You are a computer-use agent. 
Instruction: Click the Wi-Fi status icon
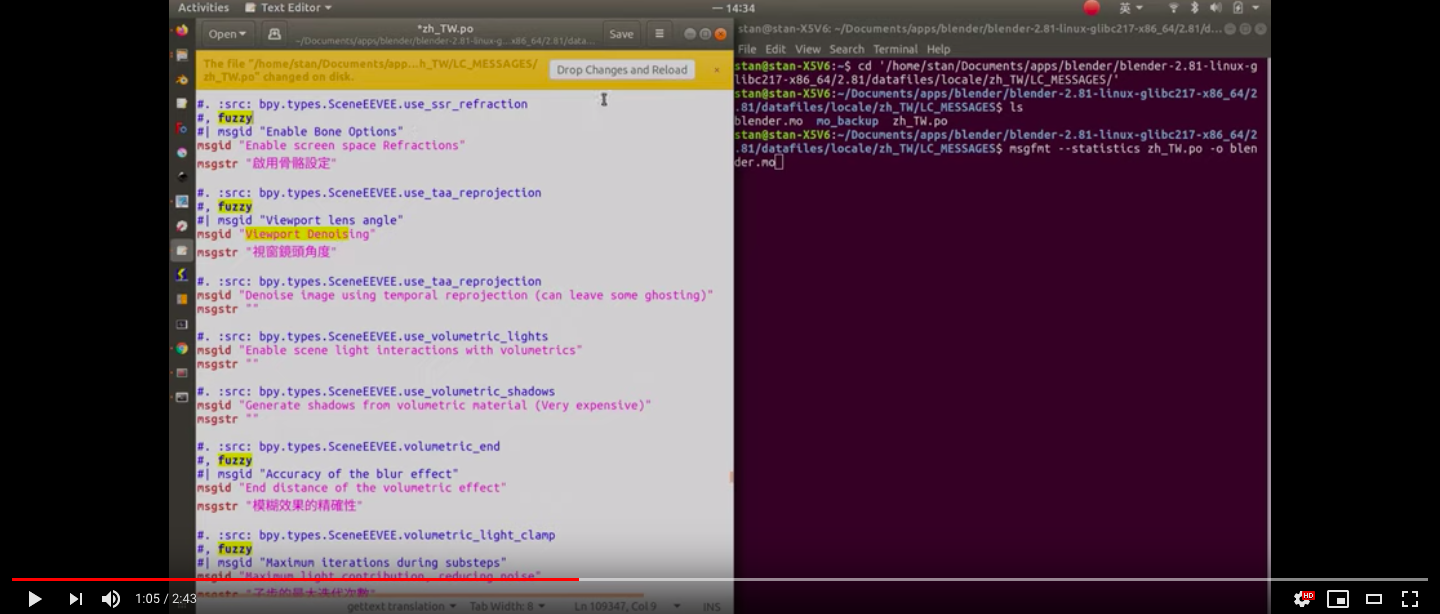1174,8
